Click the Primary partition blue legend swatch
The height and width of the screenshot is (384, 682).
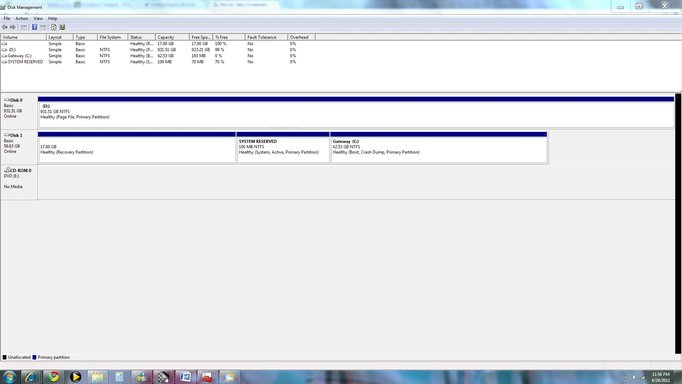click(34, 357)
